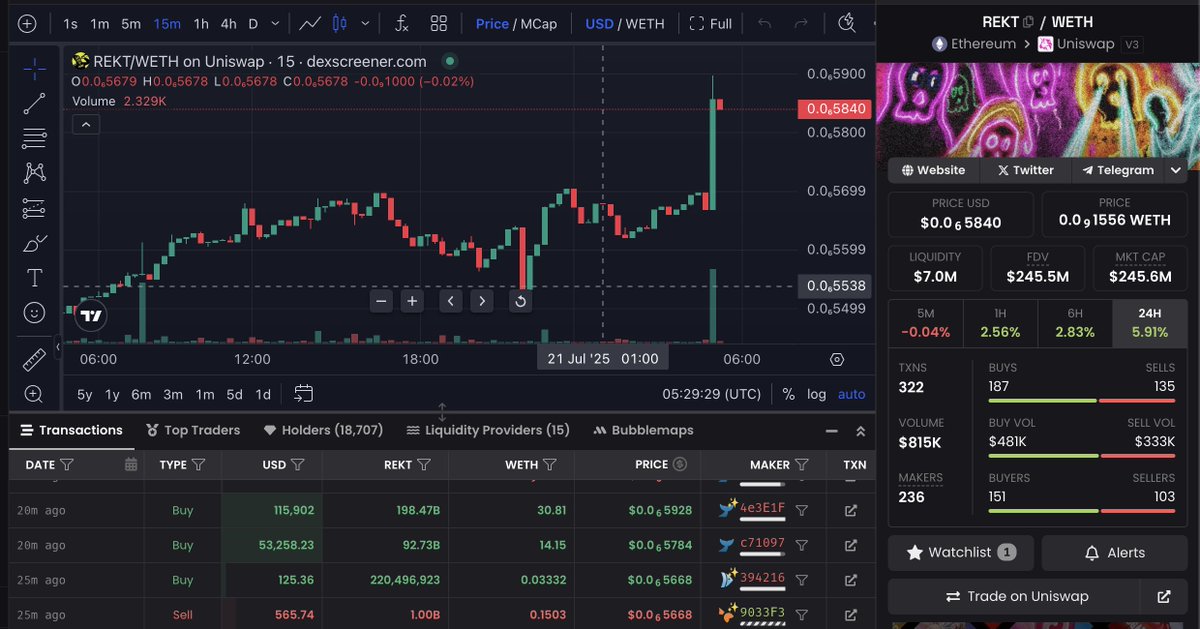Open the USD column filter
Image resolution: width=1200 pixels, height=629 pixels.
298,464
